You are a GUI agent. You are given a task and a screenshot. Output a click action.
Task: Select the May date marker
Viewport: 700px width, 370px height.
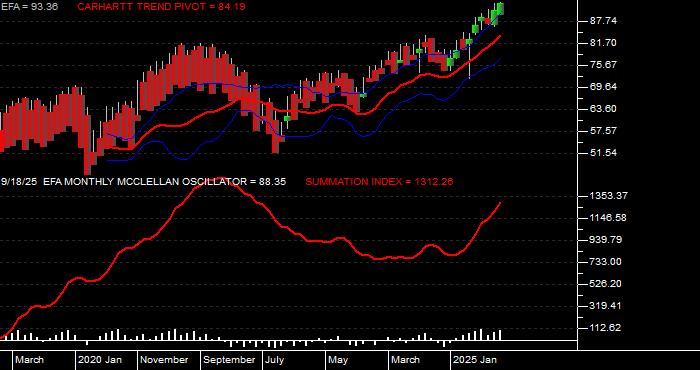click(338, 360)
